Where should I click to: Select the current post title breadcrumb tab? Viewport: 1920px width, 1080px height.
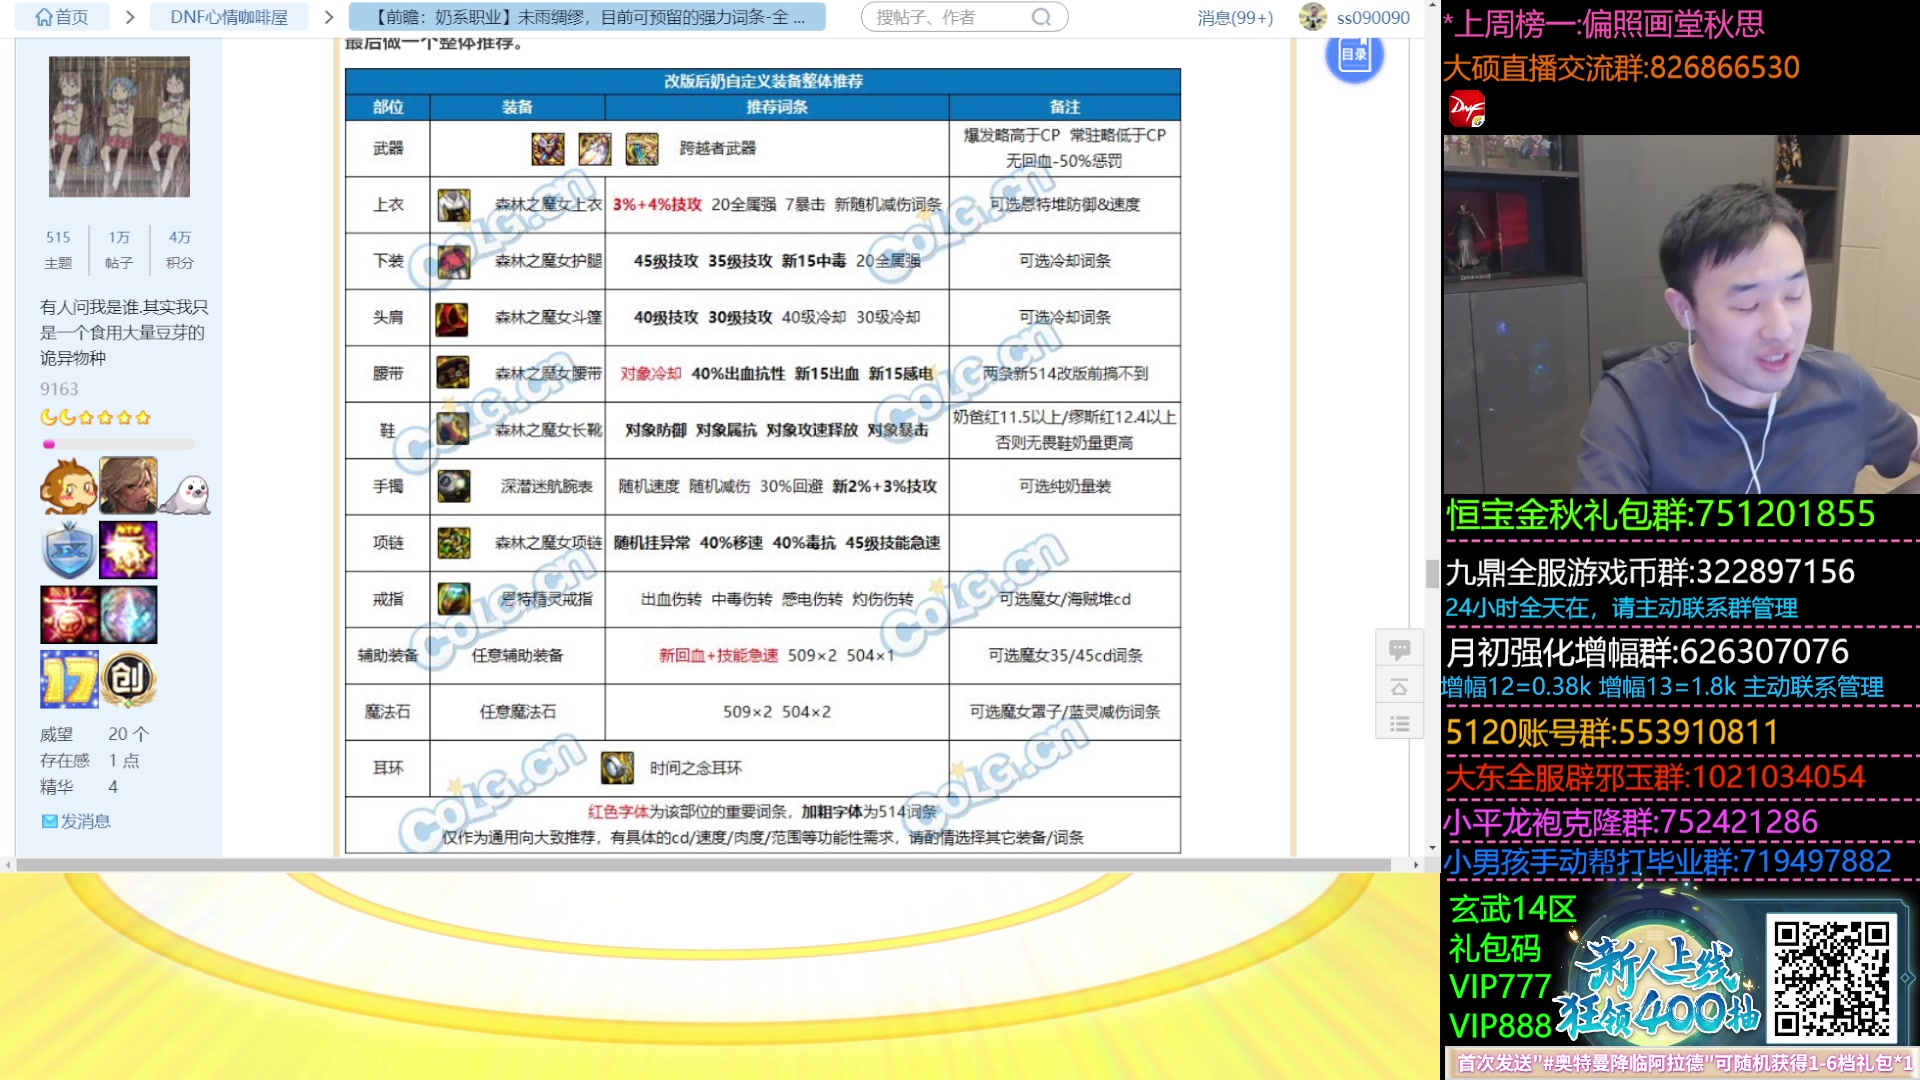(x=587, y=17)
